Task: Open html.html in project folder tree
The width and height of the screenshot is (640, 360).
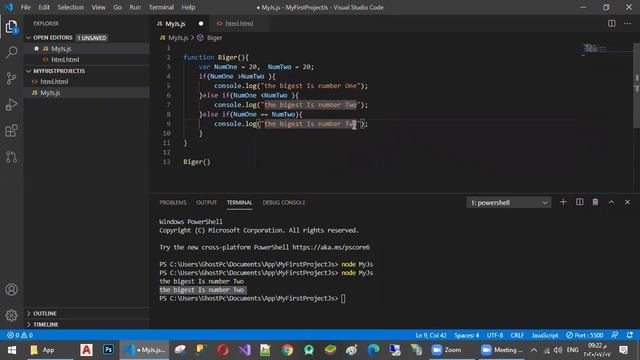Action: pyautogui.click(x=87, y=82)
